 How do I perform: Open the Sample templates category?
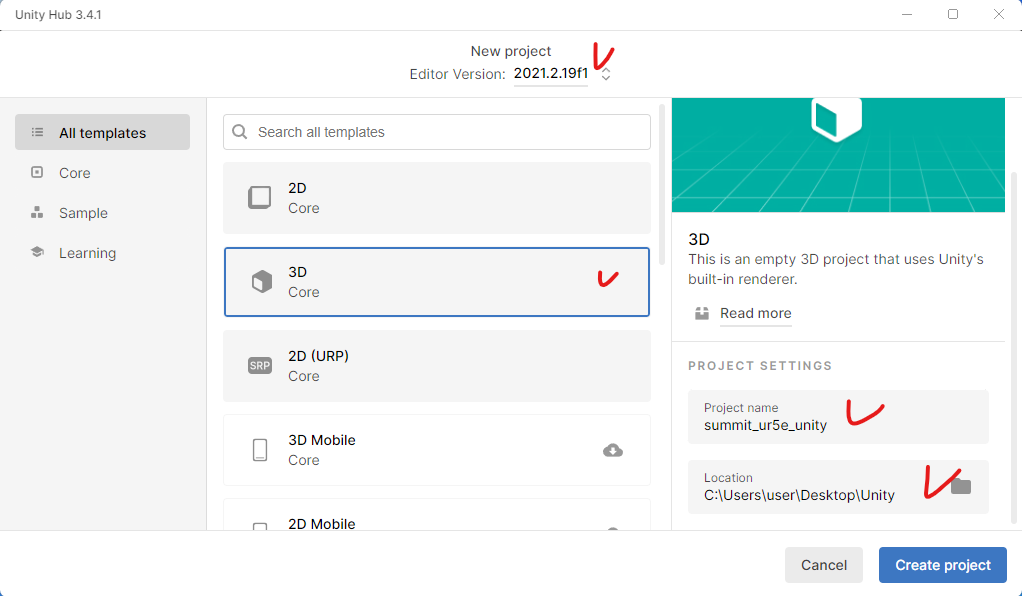click(83, 213)
